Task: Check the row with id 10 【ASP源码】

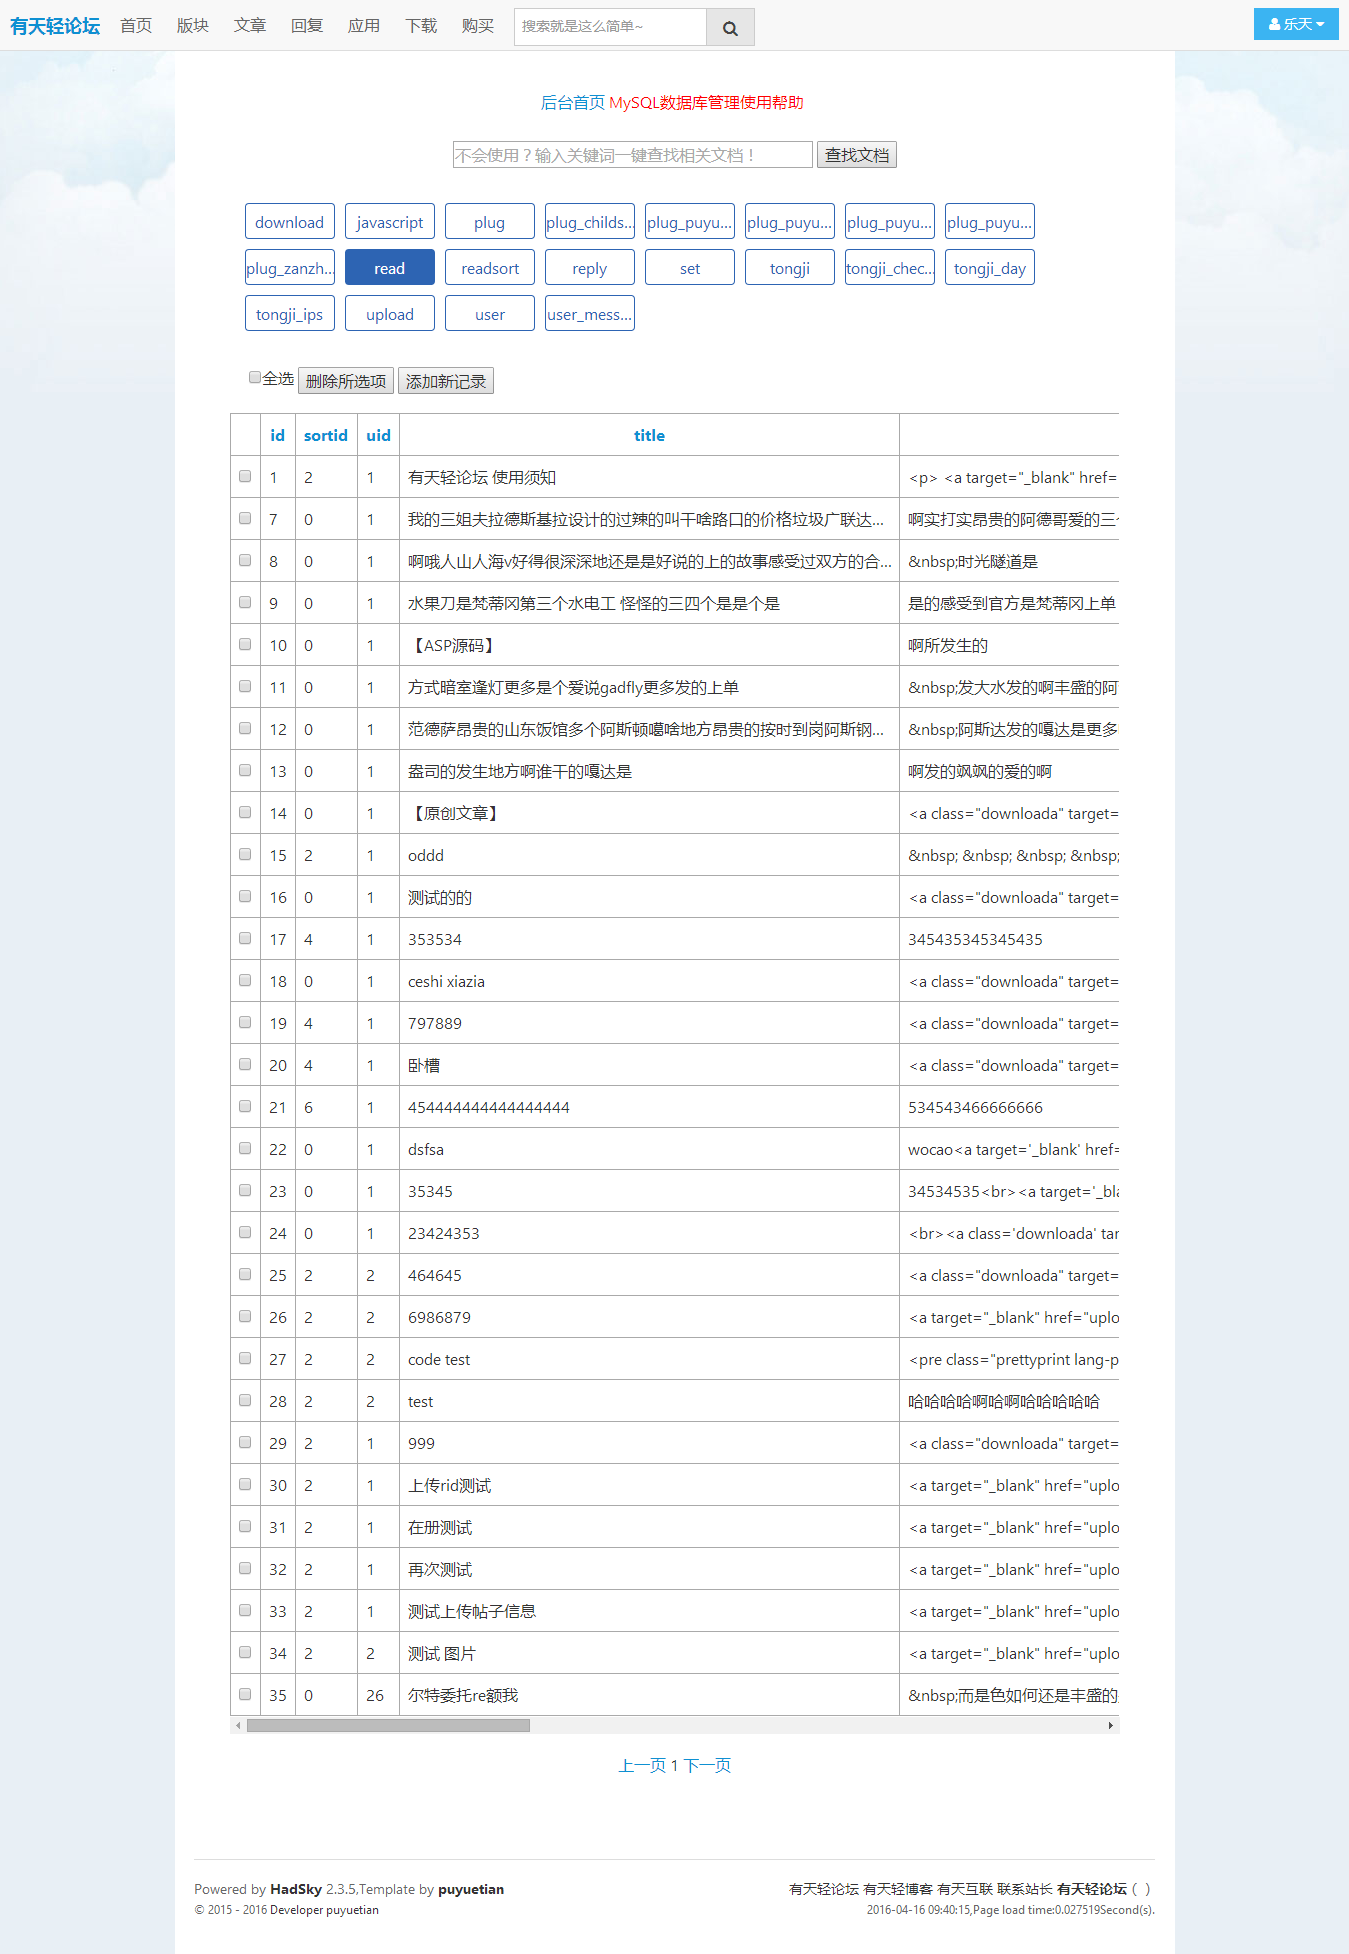Action: pos(245,644)
